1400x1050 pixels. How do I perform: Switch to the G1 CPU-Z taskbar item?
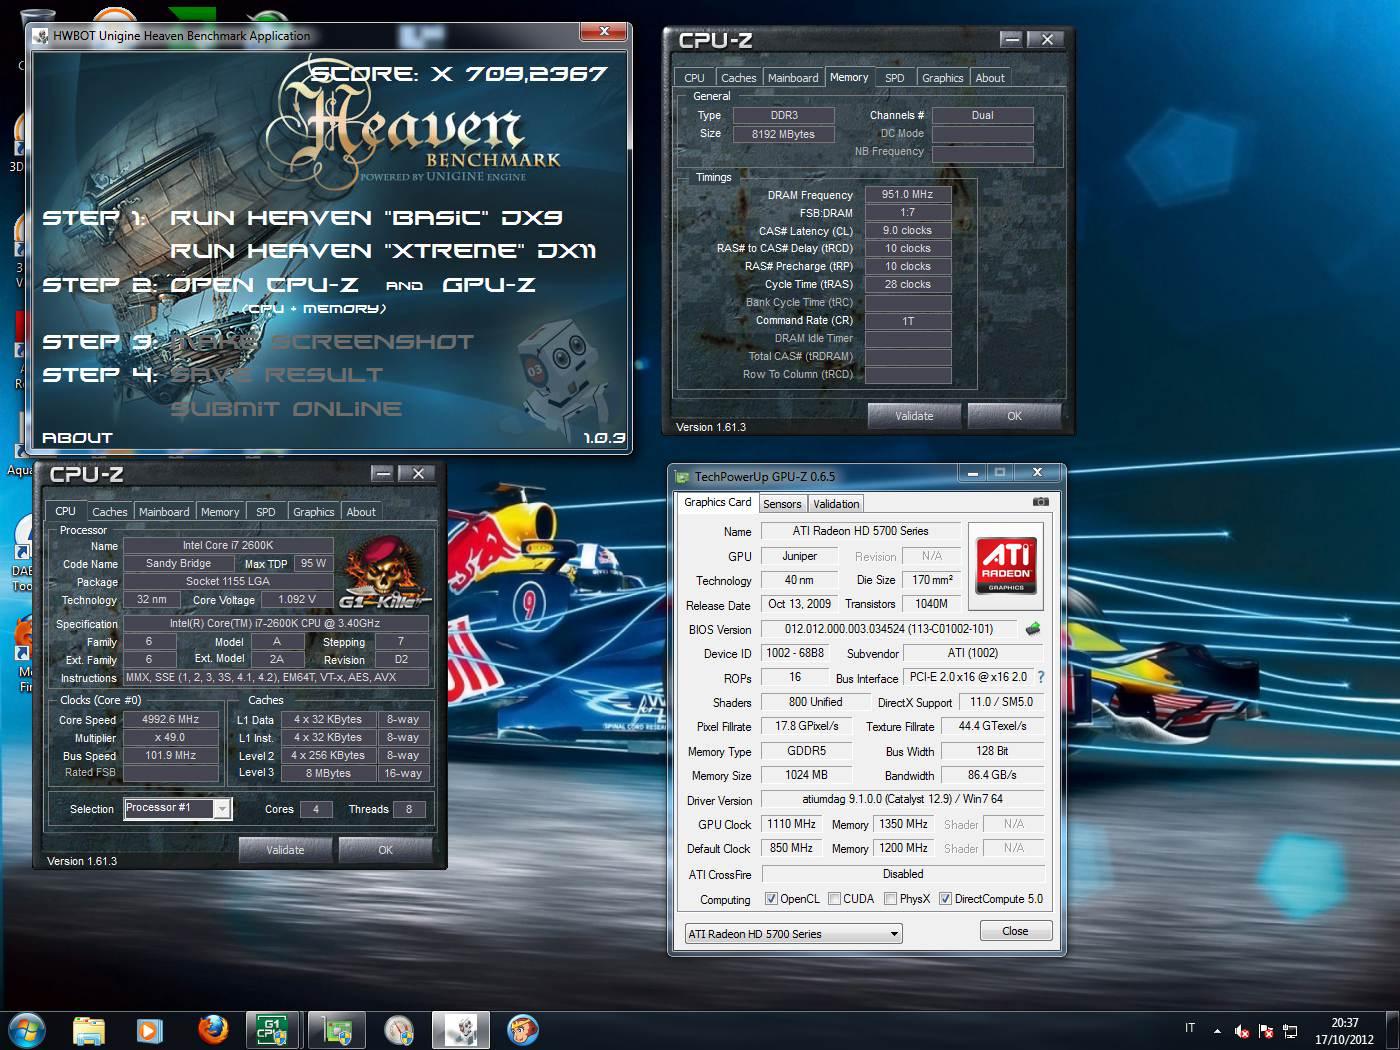(272, 1029)
